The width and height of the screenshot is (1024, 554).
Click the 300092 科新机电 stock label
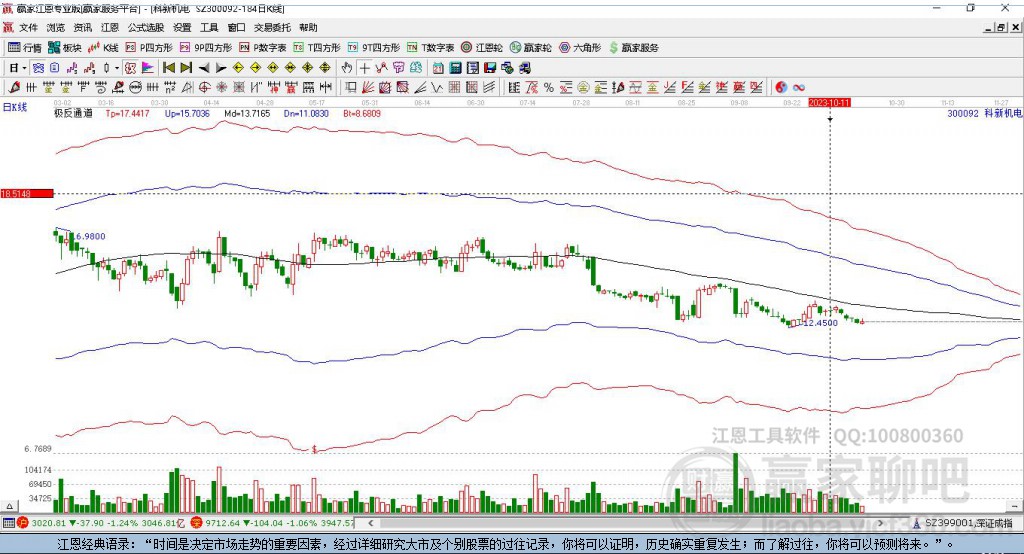pos(984,114)
